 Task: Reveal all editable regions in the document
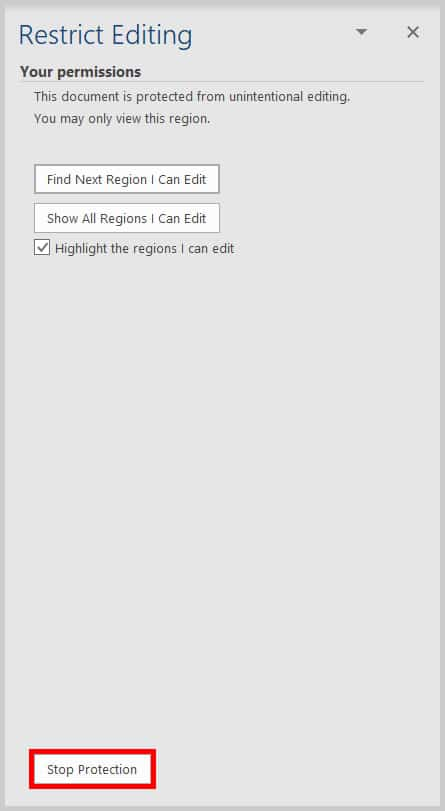[x=127, y=218]
